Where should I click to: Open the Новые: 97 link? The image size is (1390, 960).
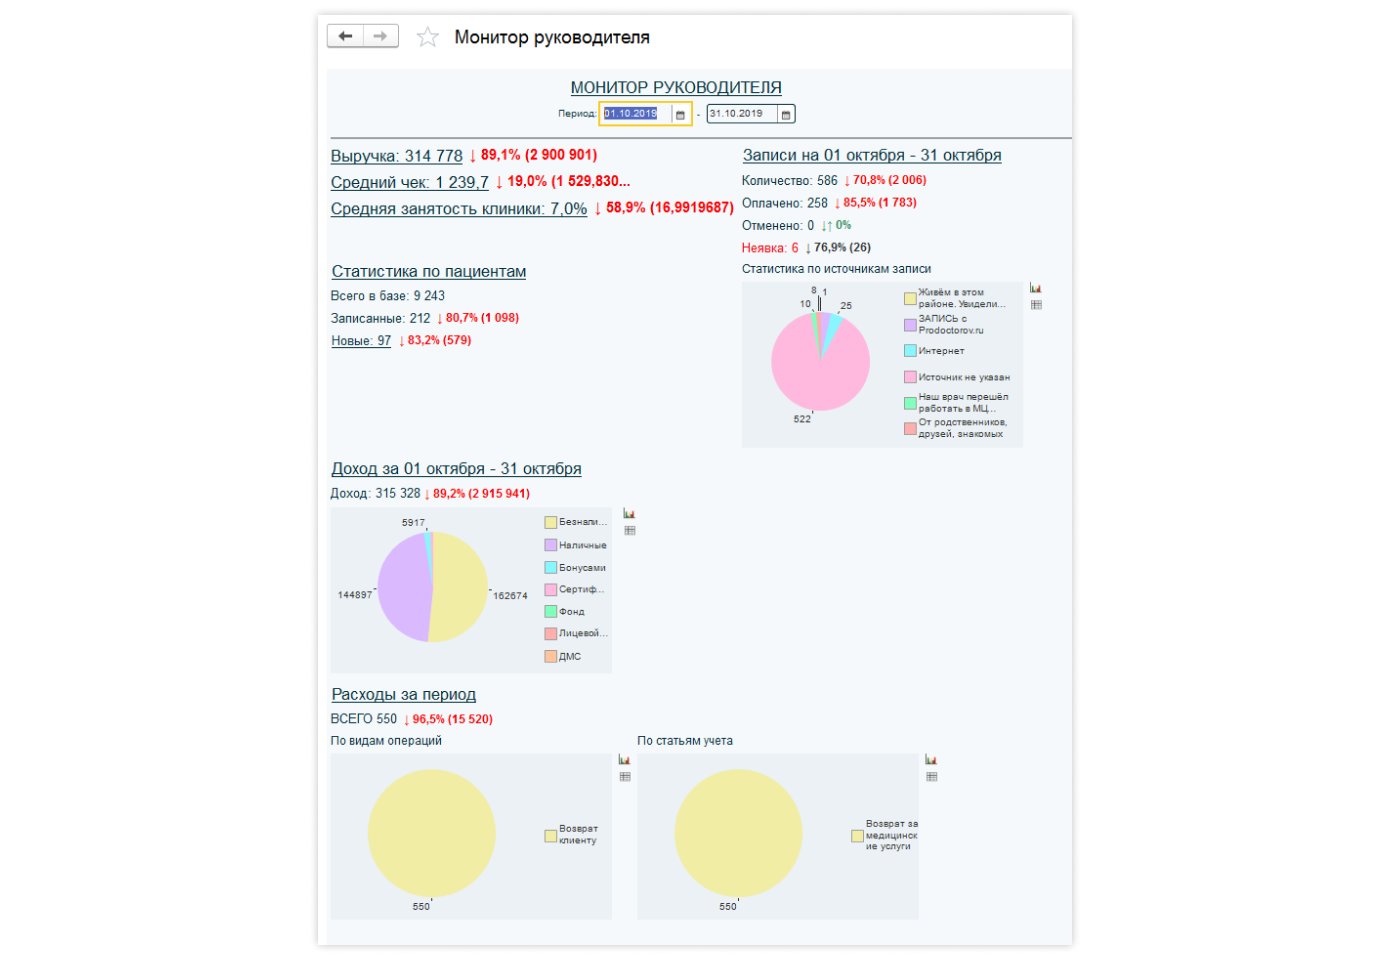coord(361,341)
